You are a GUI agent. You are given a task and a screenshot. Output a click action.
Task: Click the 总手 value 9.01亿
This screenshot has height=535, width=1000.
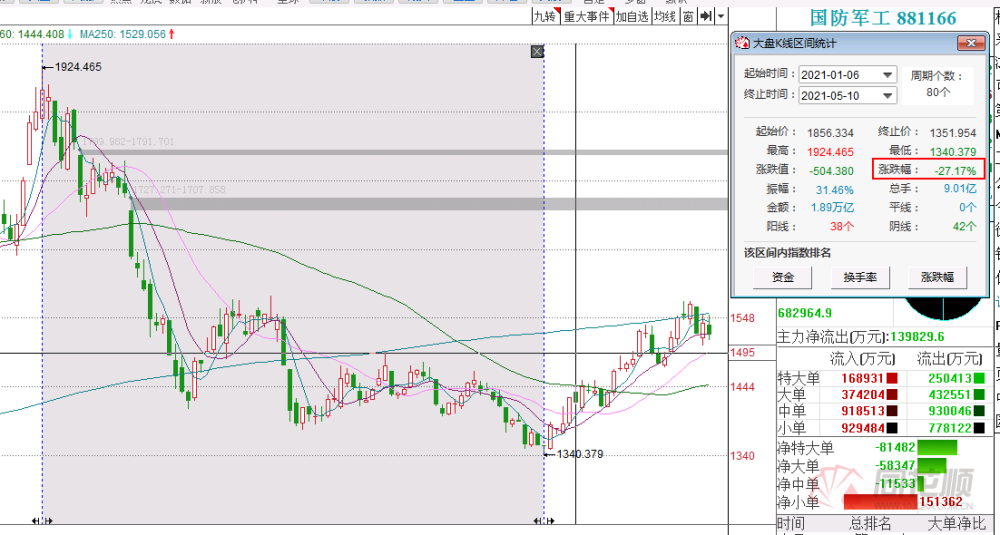tap(960, 189)
